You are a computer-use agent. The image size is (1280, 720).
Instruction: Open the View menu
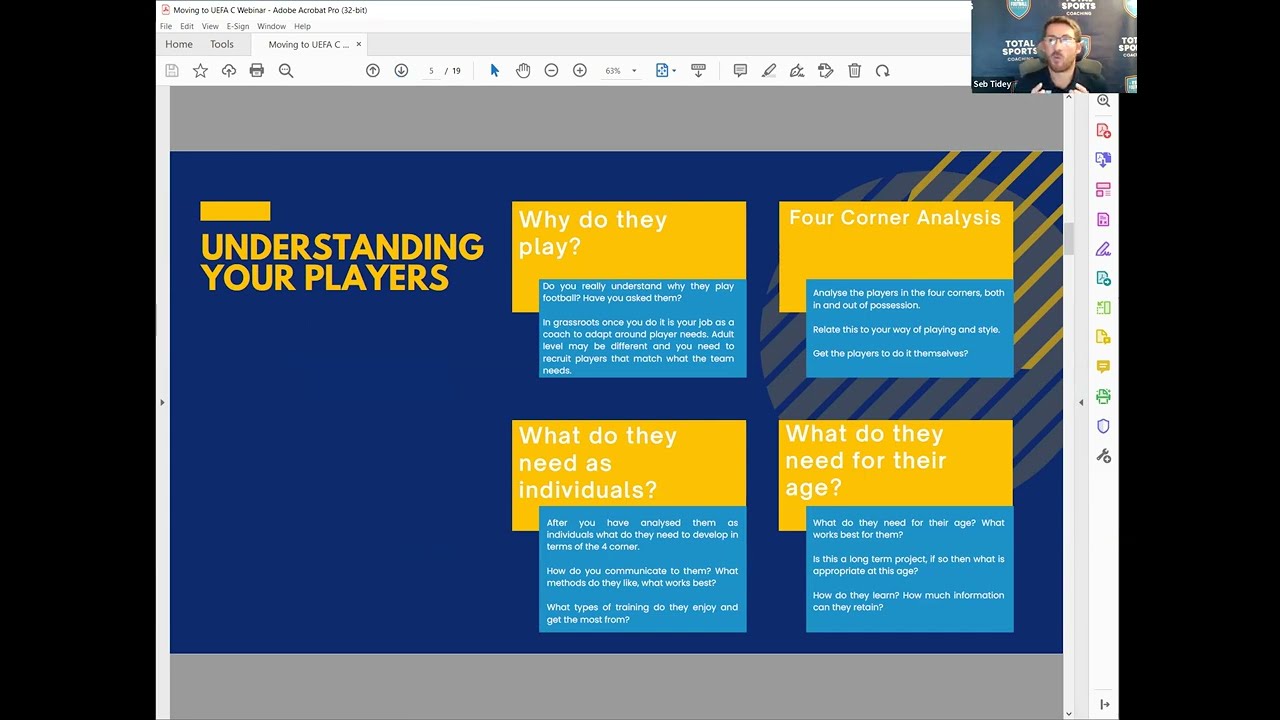tap(210, 27)
